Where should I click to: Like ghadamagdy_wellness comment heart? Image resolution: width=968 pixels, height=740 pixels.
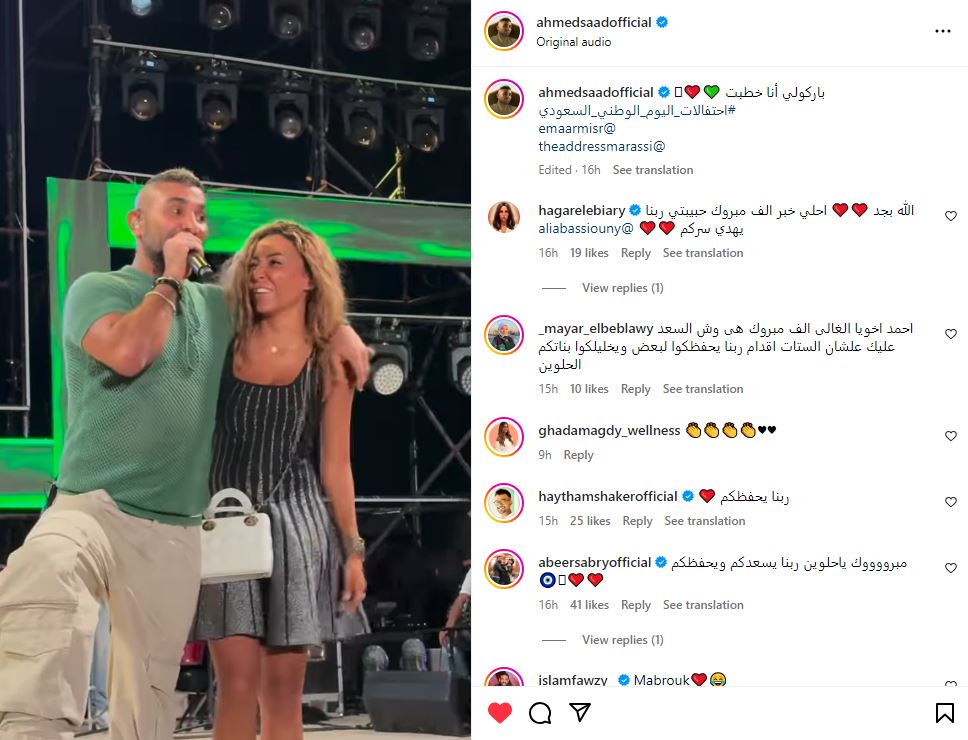(951, 436)
